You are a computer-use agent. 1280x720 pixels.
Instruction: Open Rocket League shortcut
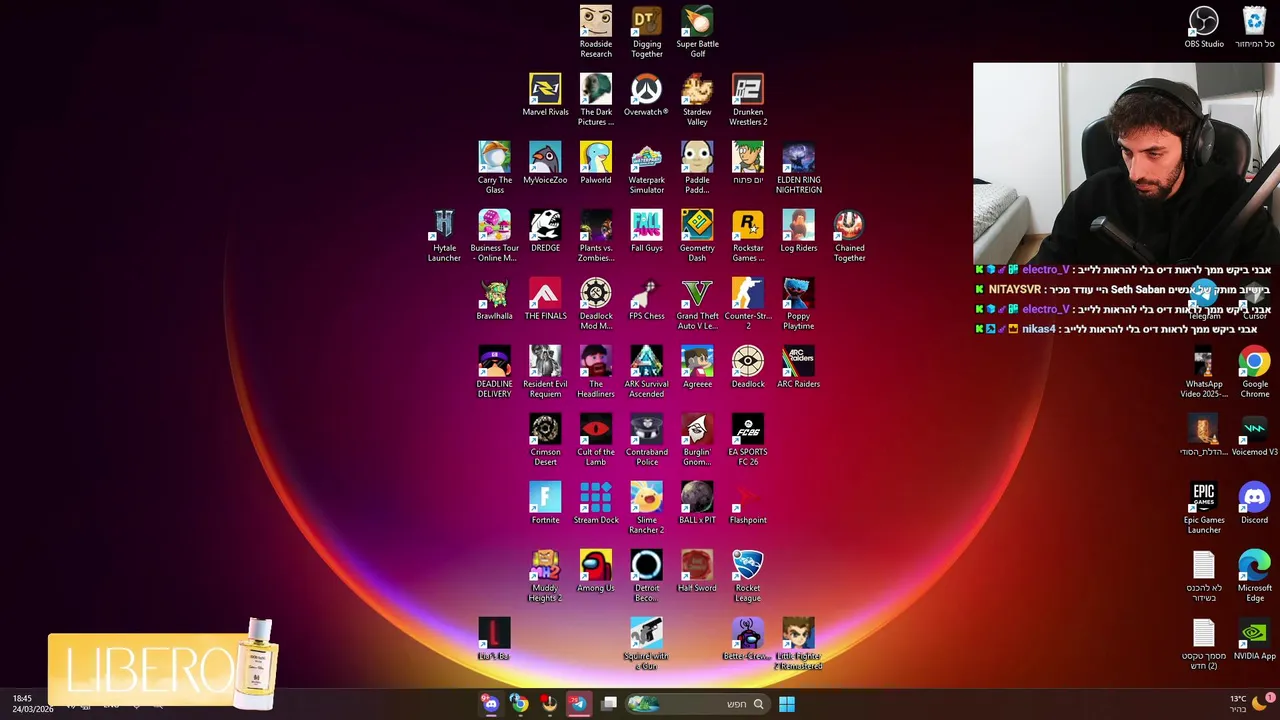click(x=748, y=576)
